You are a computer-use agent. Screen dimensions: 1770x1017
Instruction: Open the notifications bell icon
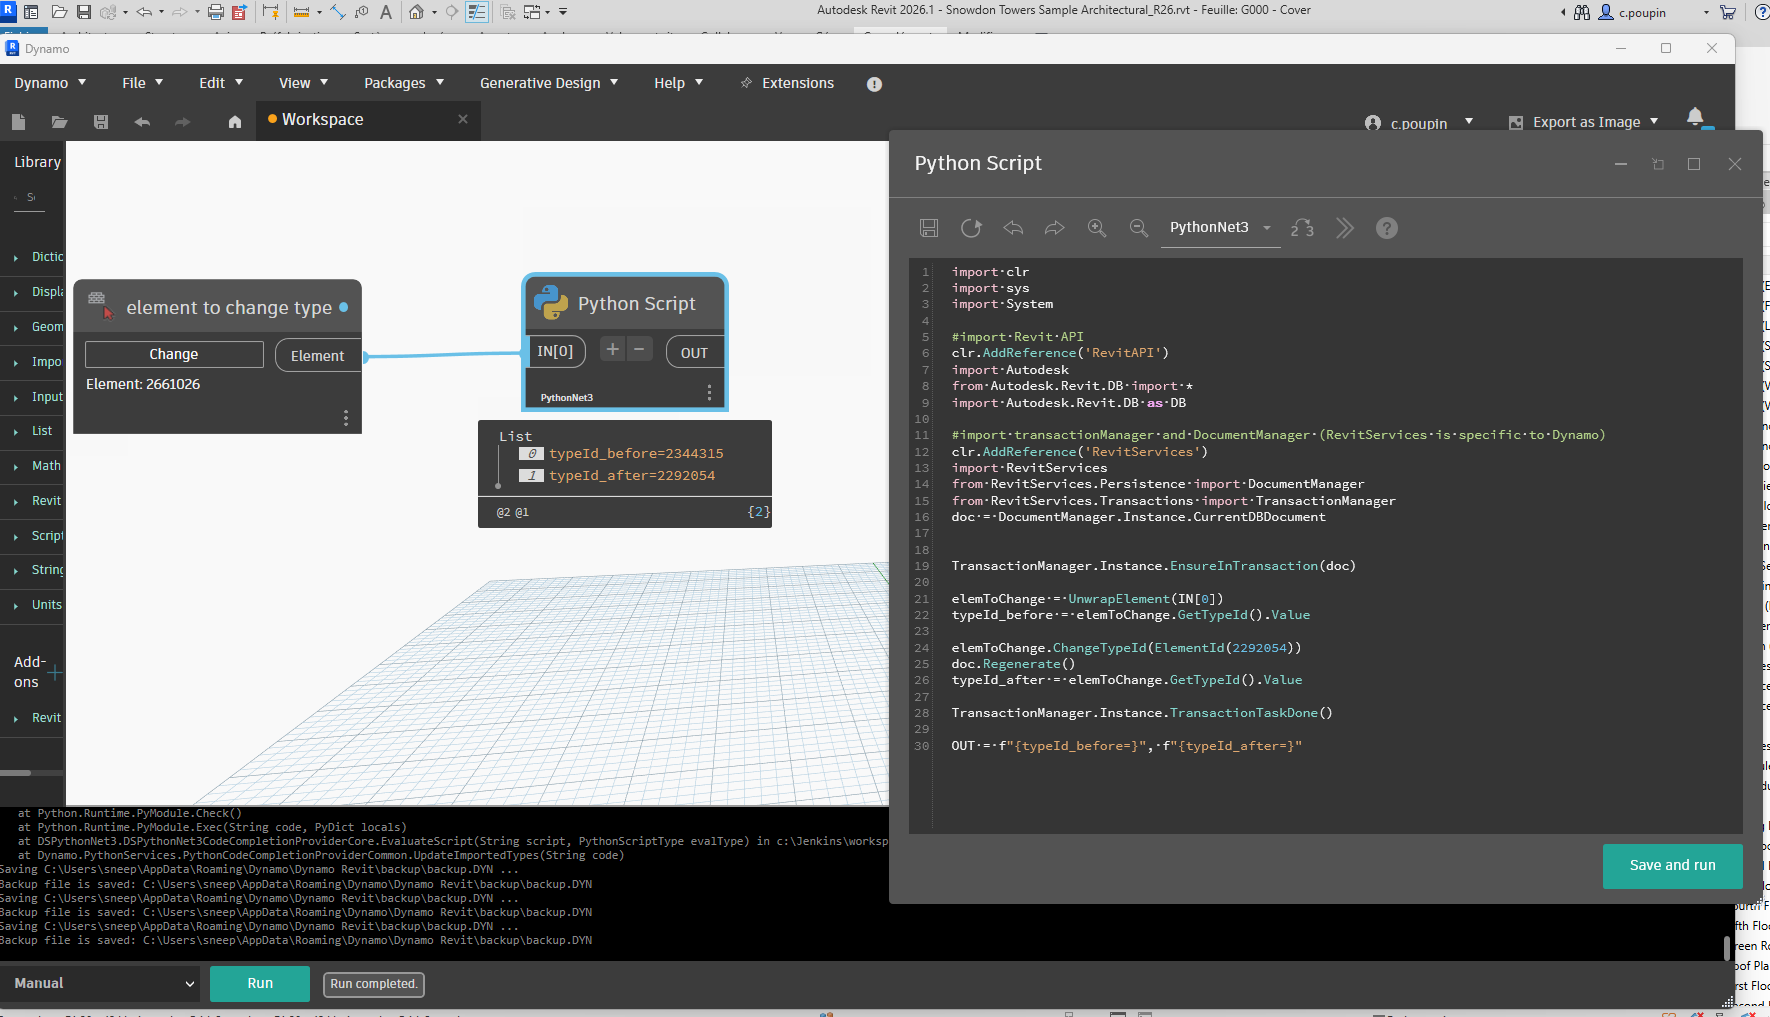(x=1695, y=117)
